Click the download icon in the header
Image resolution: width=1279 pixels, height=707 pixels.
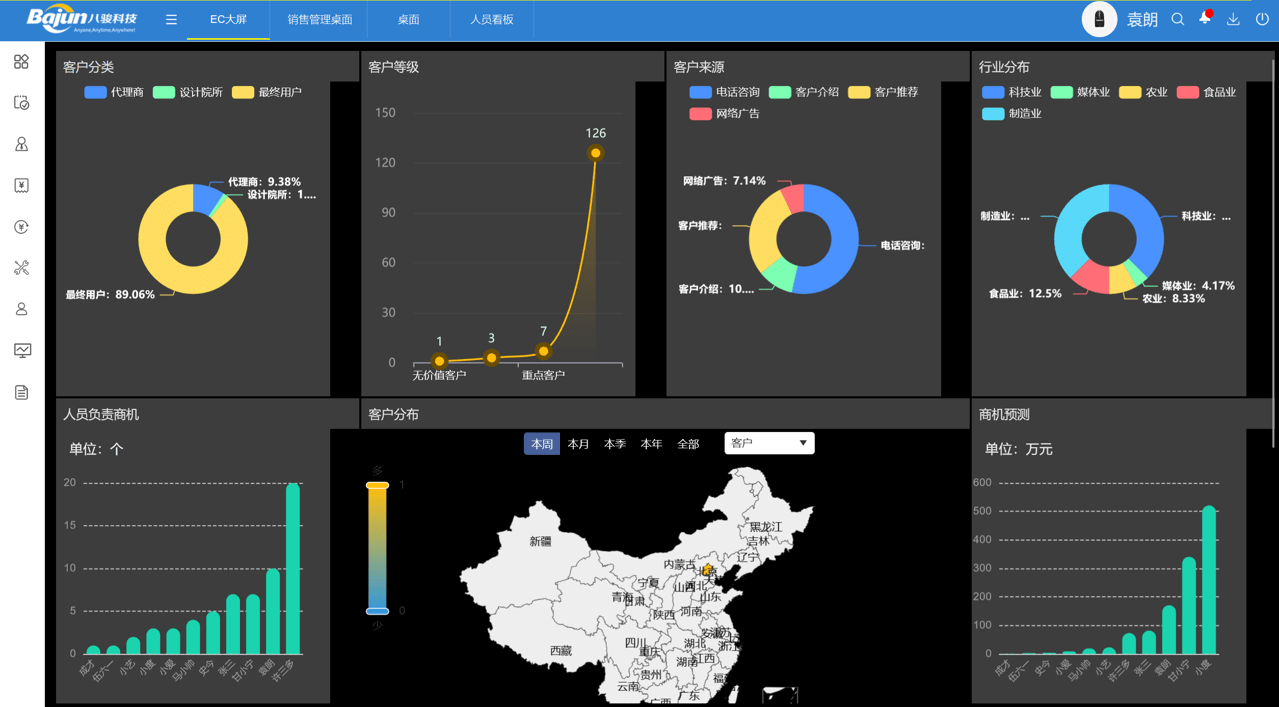click(x=1233, y=20)
